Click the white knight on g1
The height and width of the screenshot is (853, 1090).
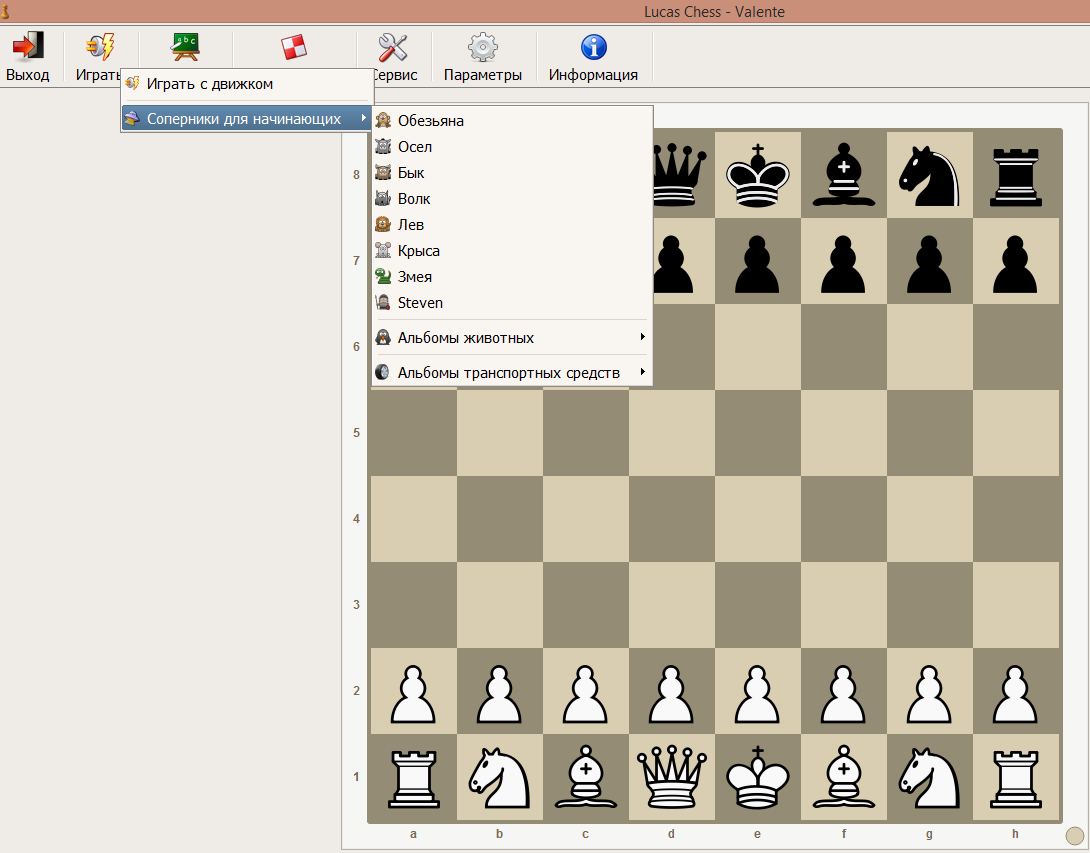tap(929, 777)
